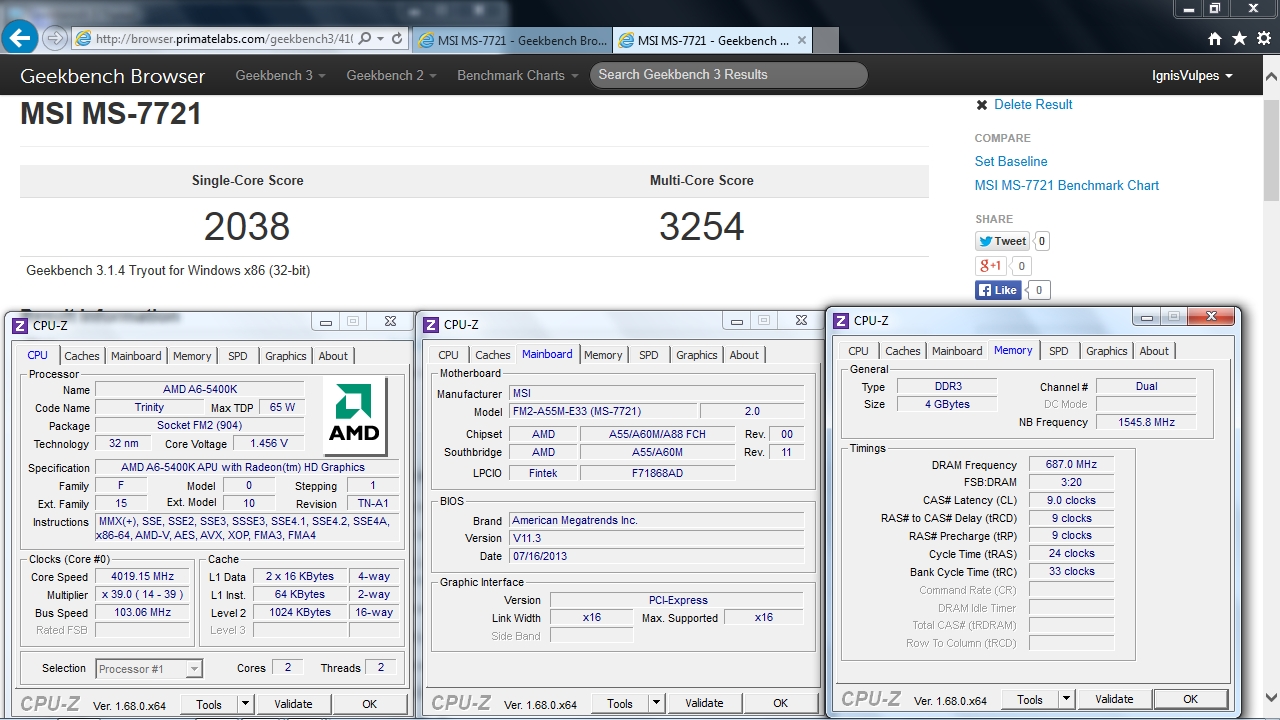Open the Geekbench 2 dropdown menu
This screenshot has height=720, width=1280.
(x=391, y=76)
